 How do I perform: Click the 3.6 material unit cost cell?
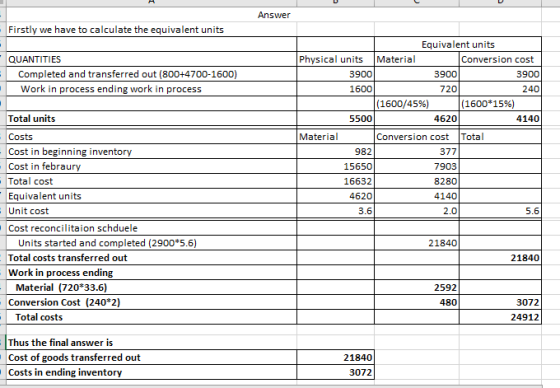tap(335, 211)
